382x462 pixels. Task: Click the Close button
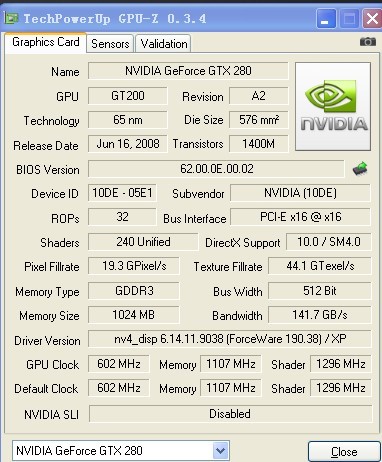[x=344, y=452]
